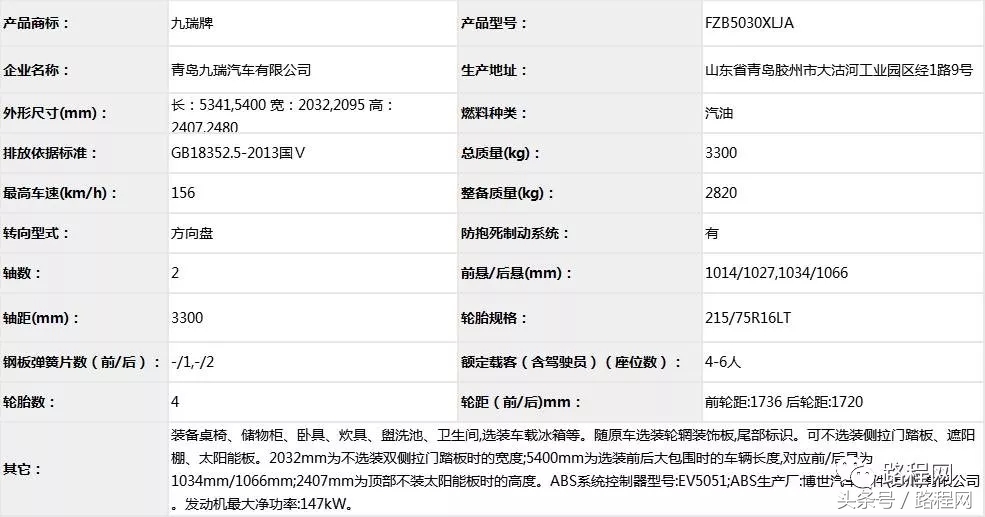Click the 最高车速(km/h) label

click(60, 193)
